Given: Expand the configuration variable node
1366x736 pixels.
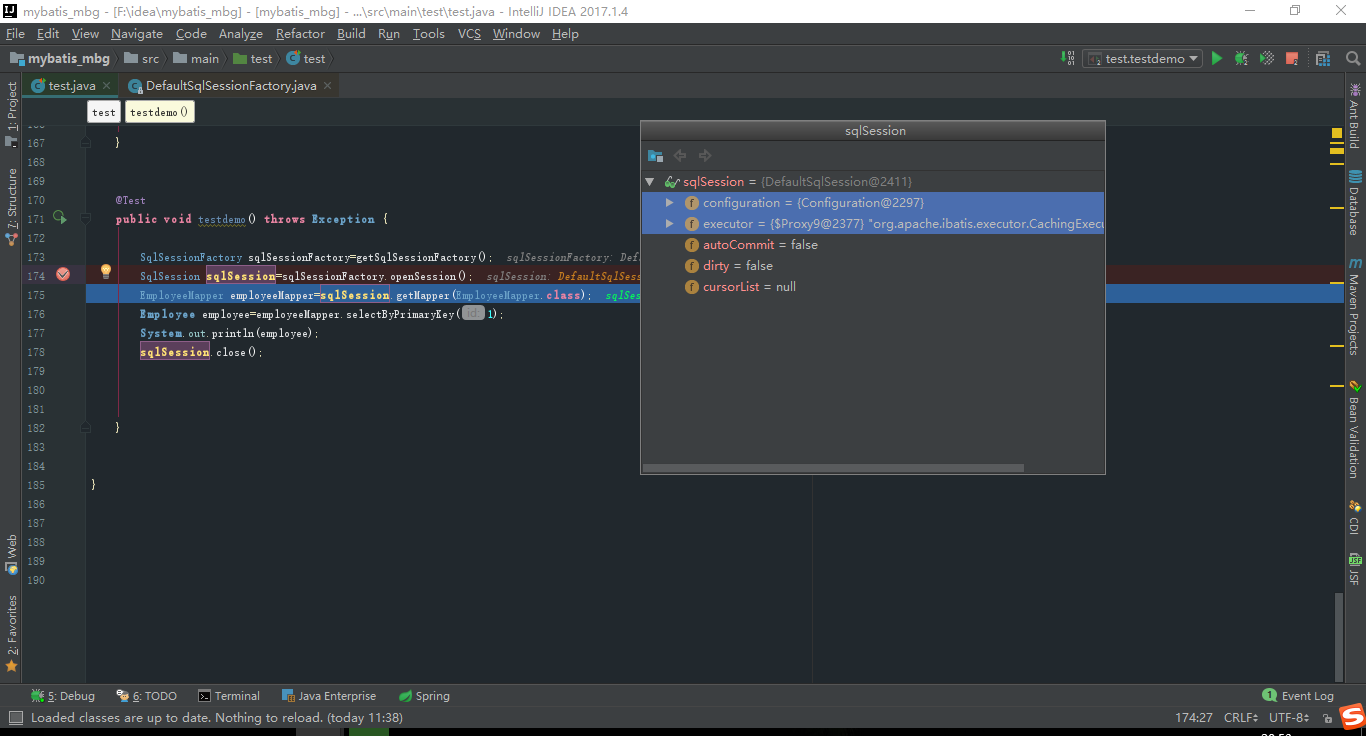Looking at the screenshot, I should tap(670, 202).
